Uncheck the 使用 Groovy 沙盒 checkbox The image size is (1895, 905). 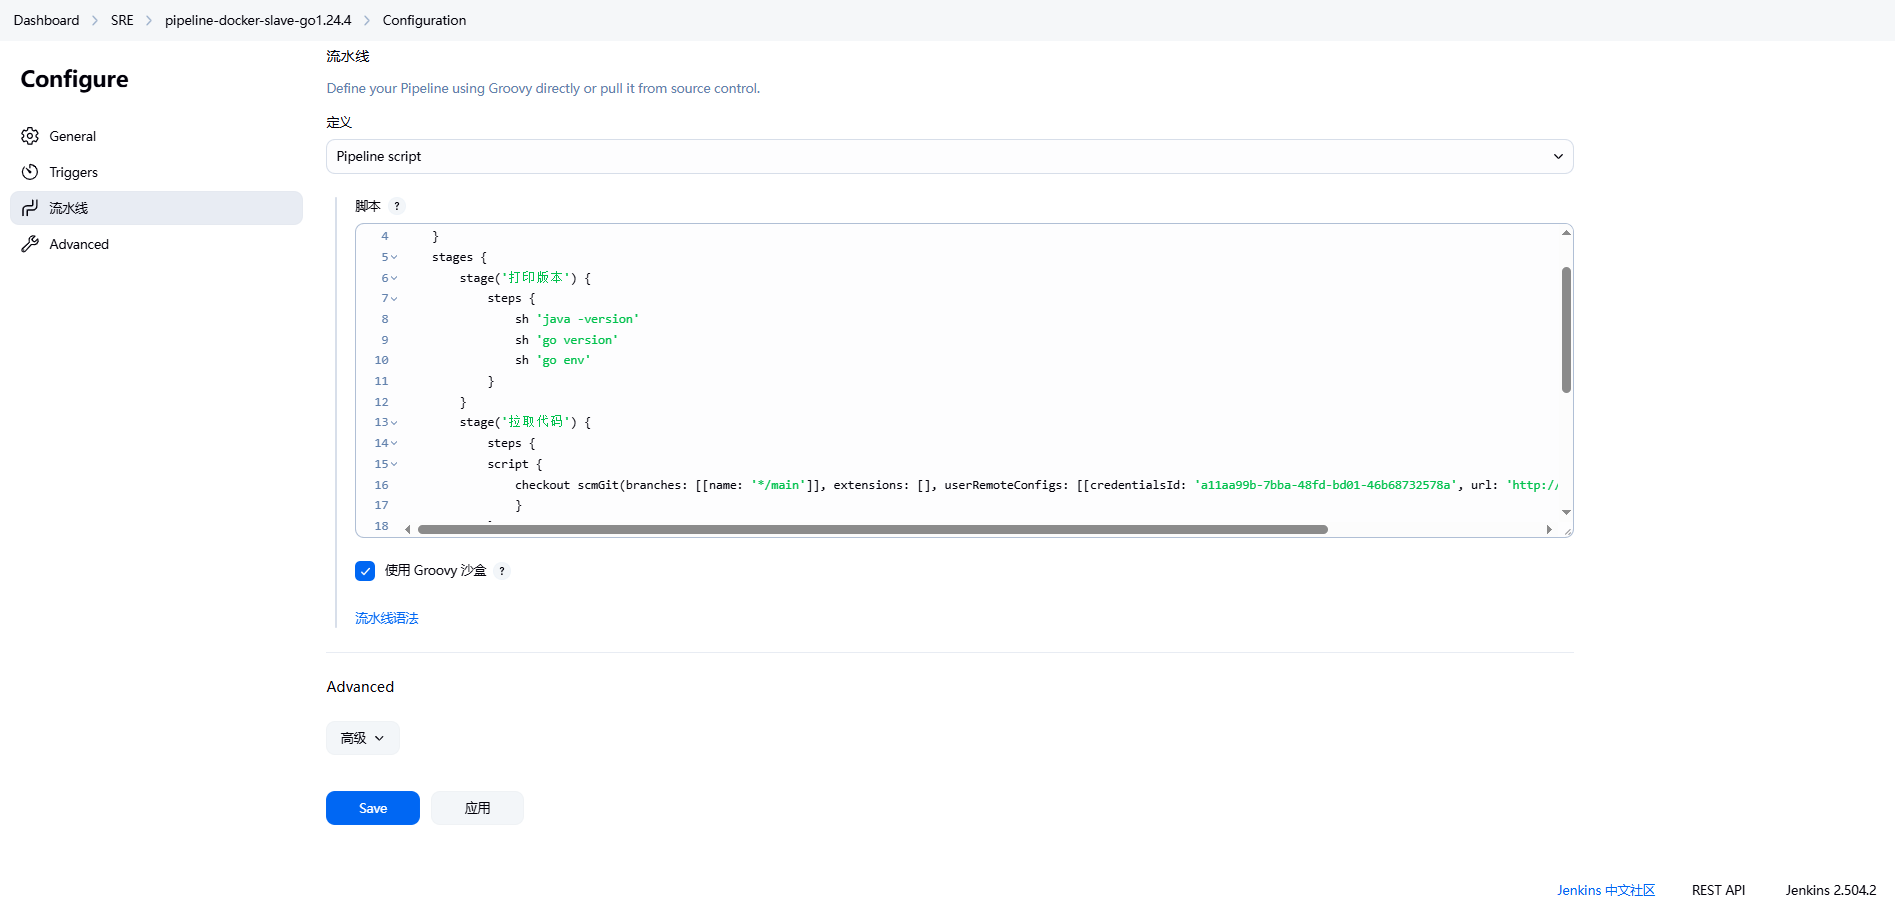[365, 571]
